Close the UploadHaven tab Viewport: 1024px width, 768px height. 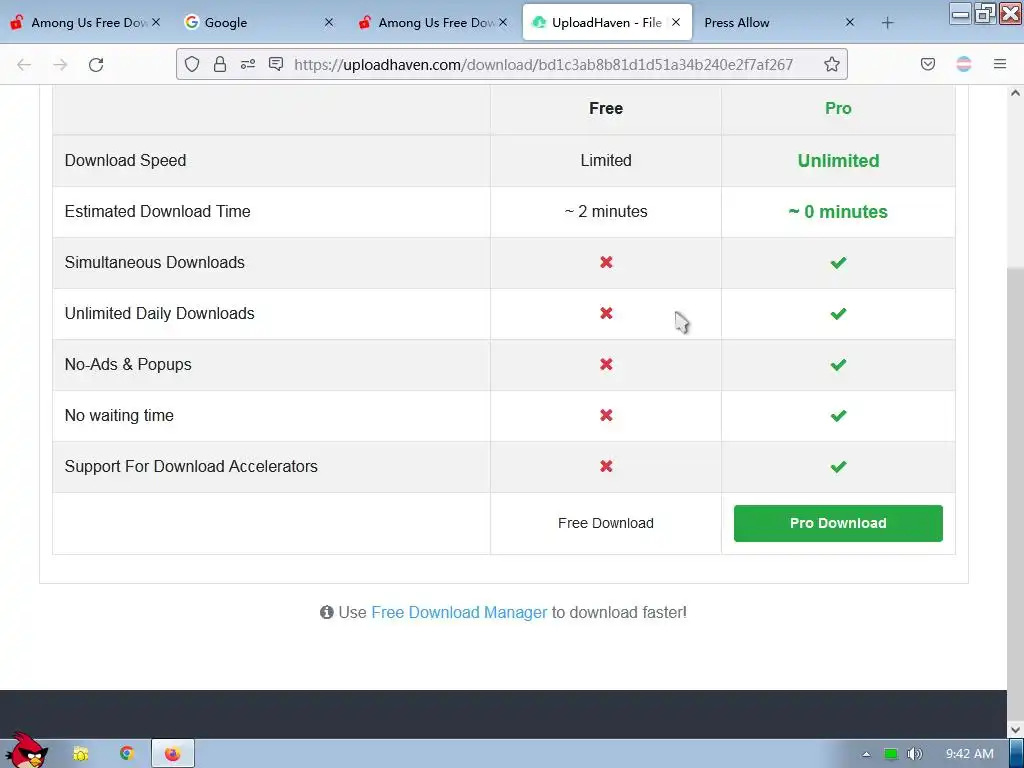[x=676, y=22]
